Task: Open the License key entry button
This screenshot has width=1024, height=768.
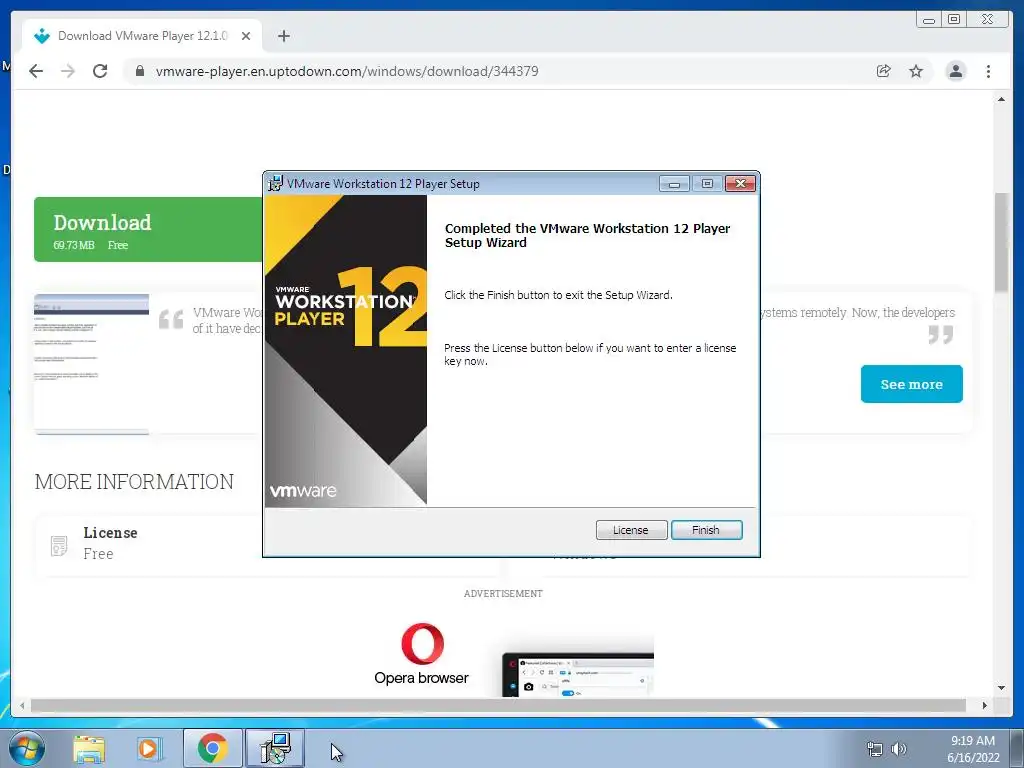Action: [631, 530]
